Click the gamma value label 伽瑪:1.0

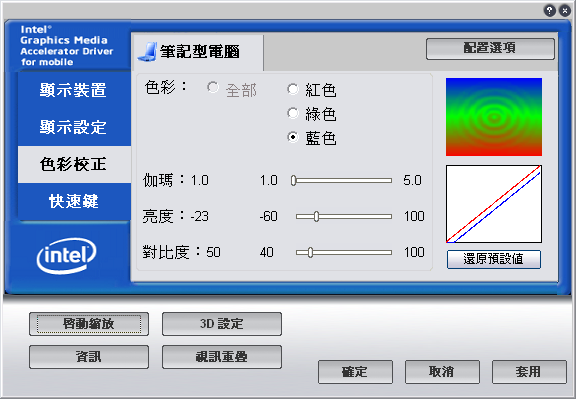click(x=176, y=180)
